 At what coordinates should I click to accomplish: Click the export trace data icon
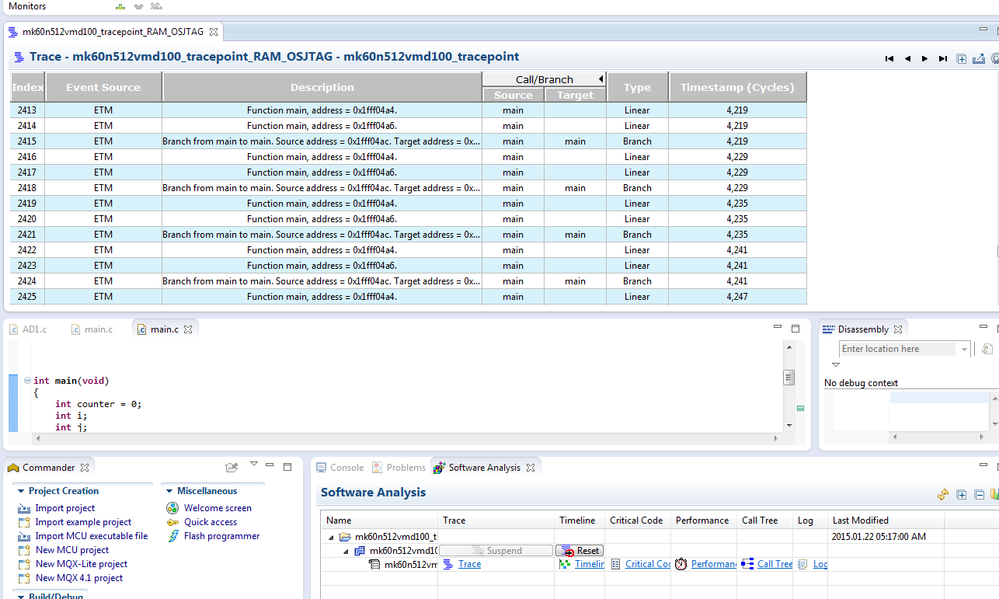pos(979,59)
